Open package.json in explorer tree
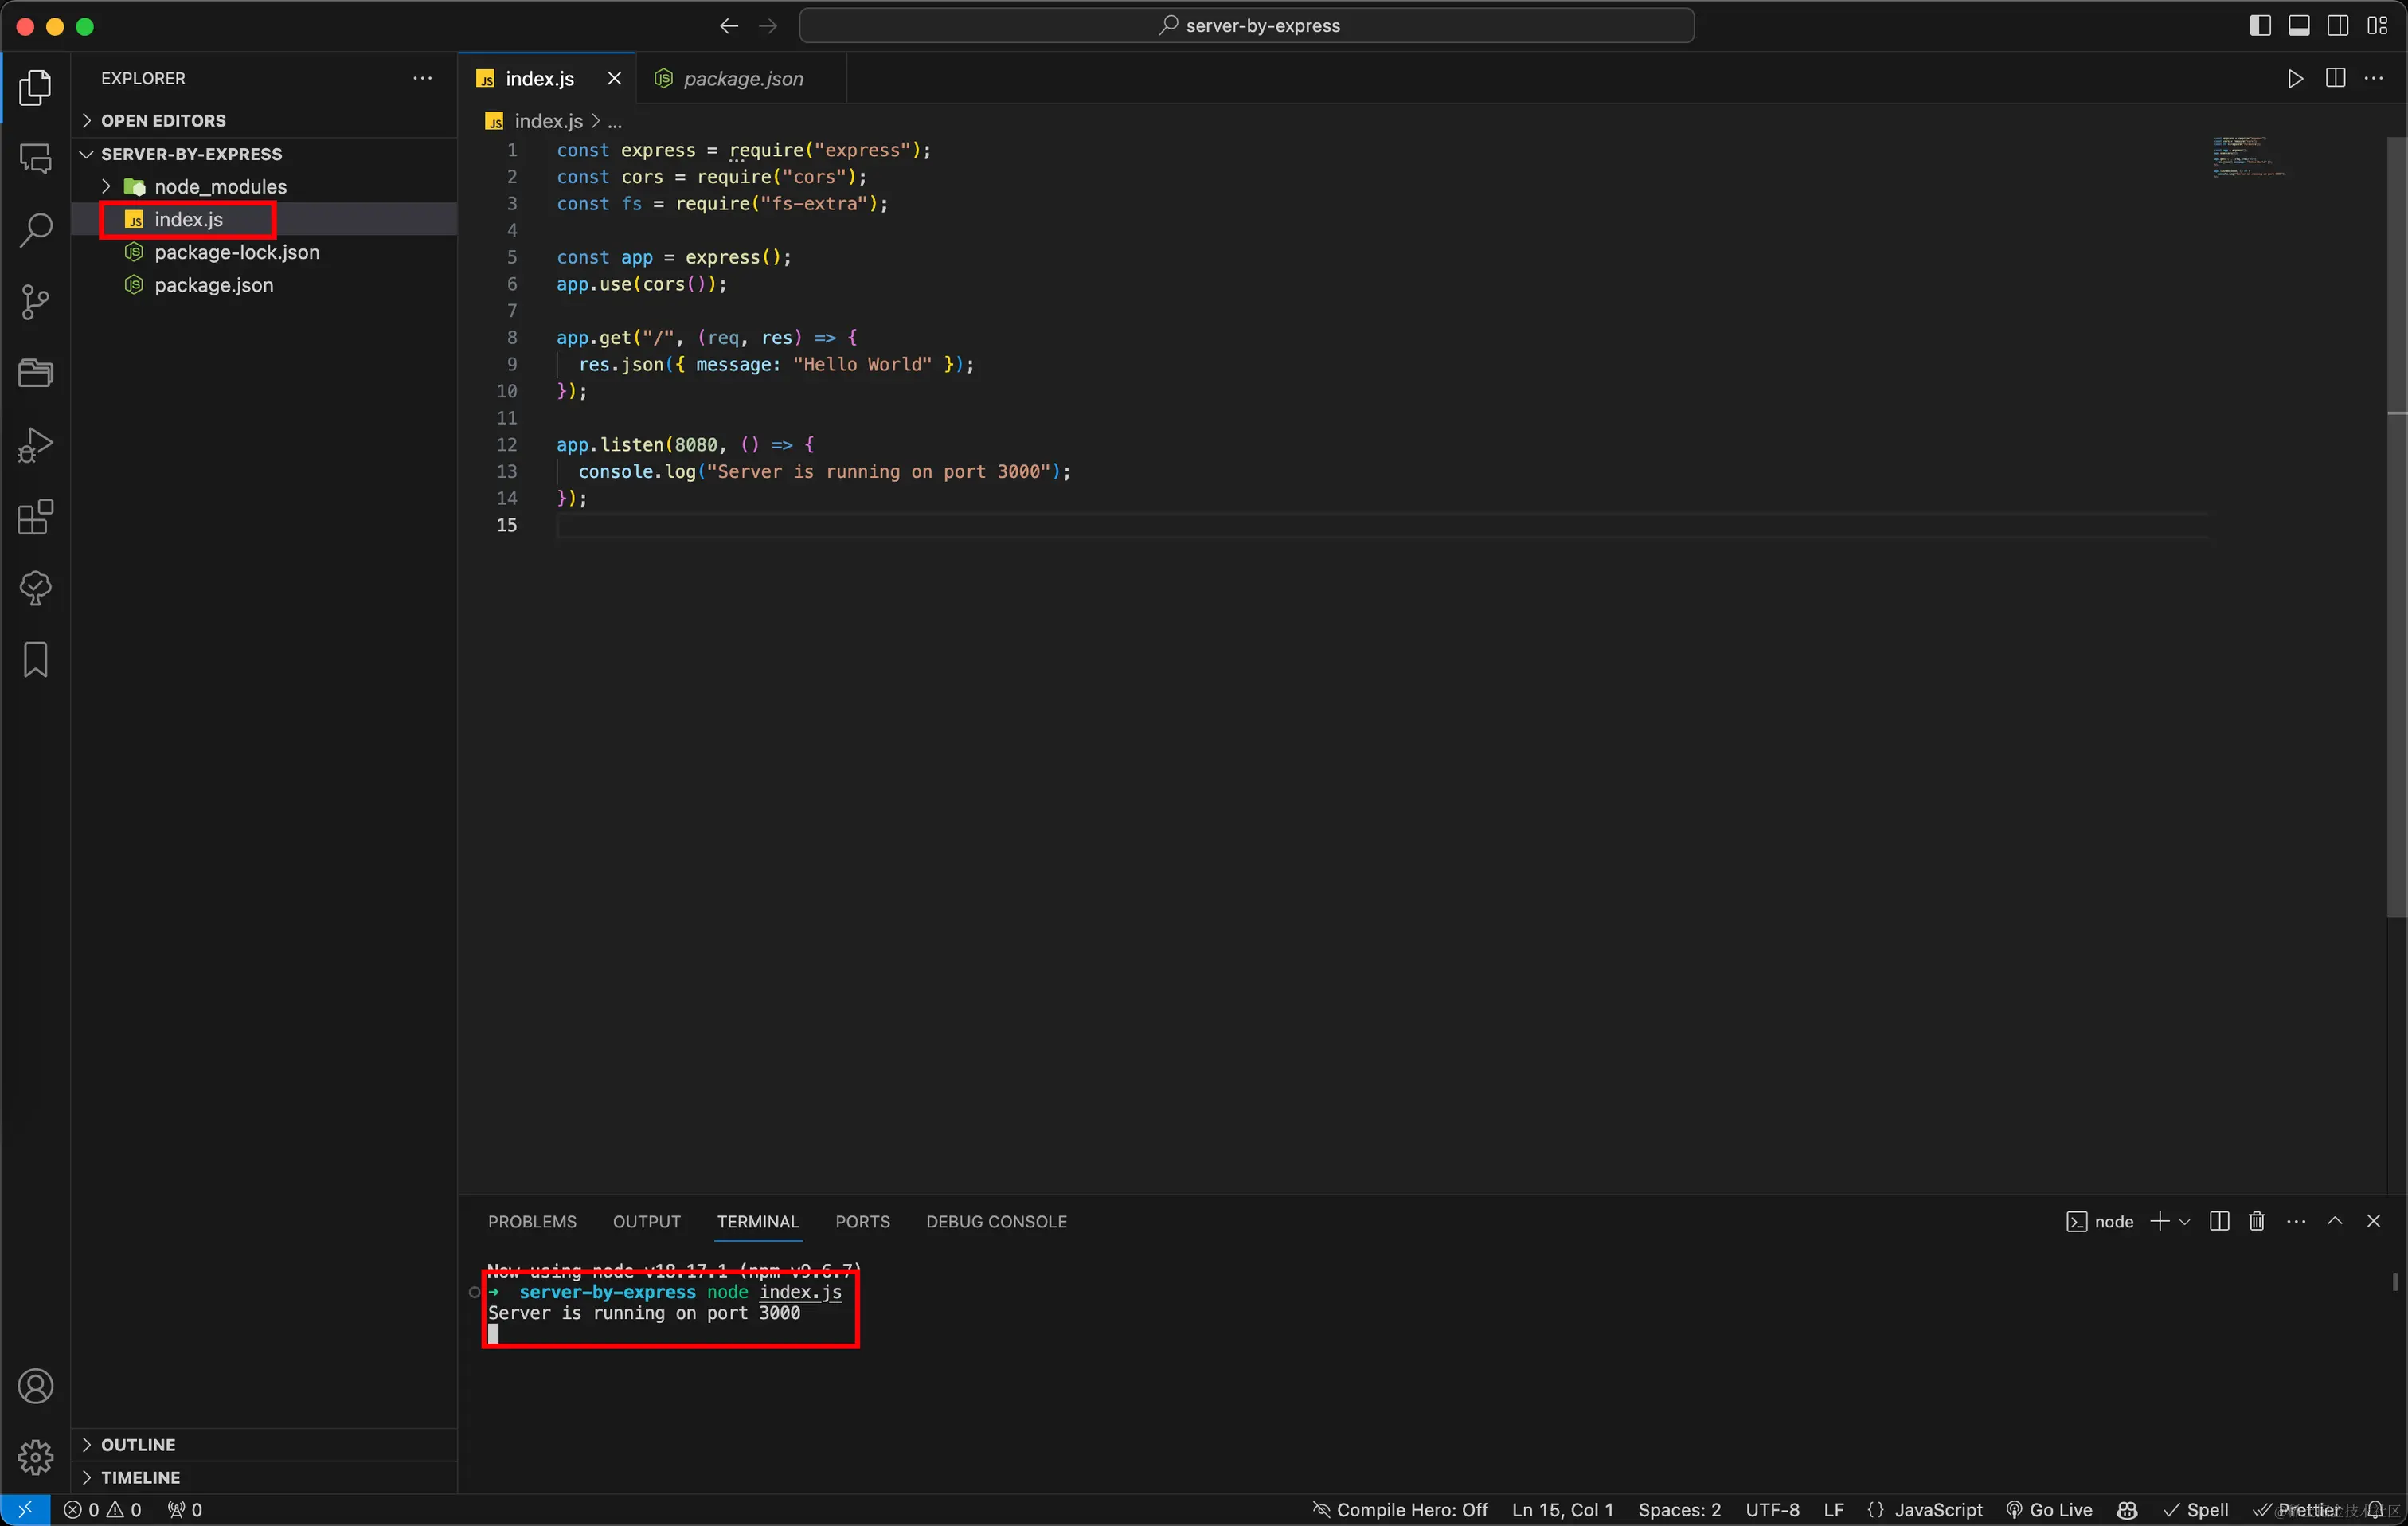This screenshot has height=1526, width=2408. (x=265, y=285)
